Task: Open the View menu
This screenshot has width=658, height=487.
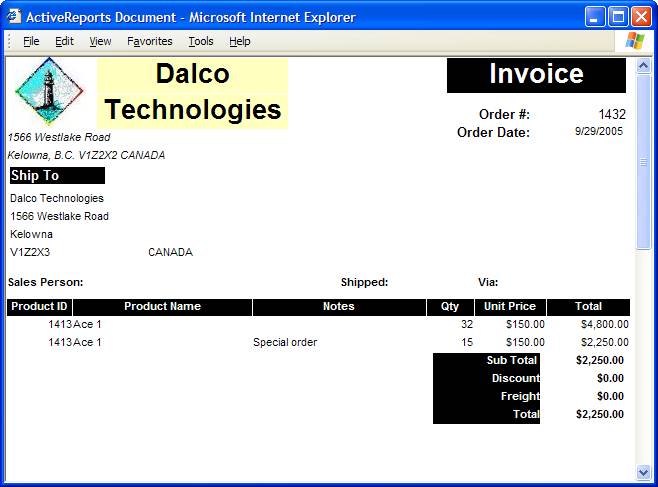Action: tap(100, 41)
